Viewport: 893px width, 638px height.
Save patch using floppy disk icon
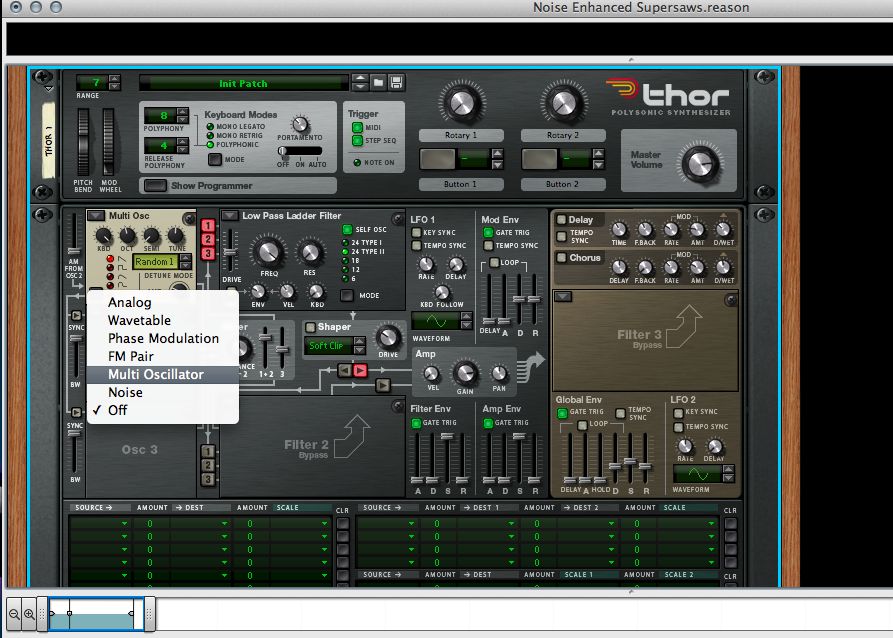click(396, 83)
